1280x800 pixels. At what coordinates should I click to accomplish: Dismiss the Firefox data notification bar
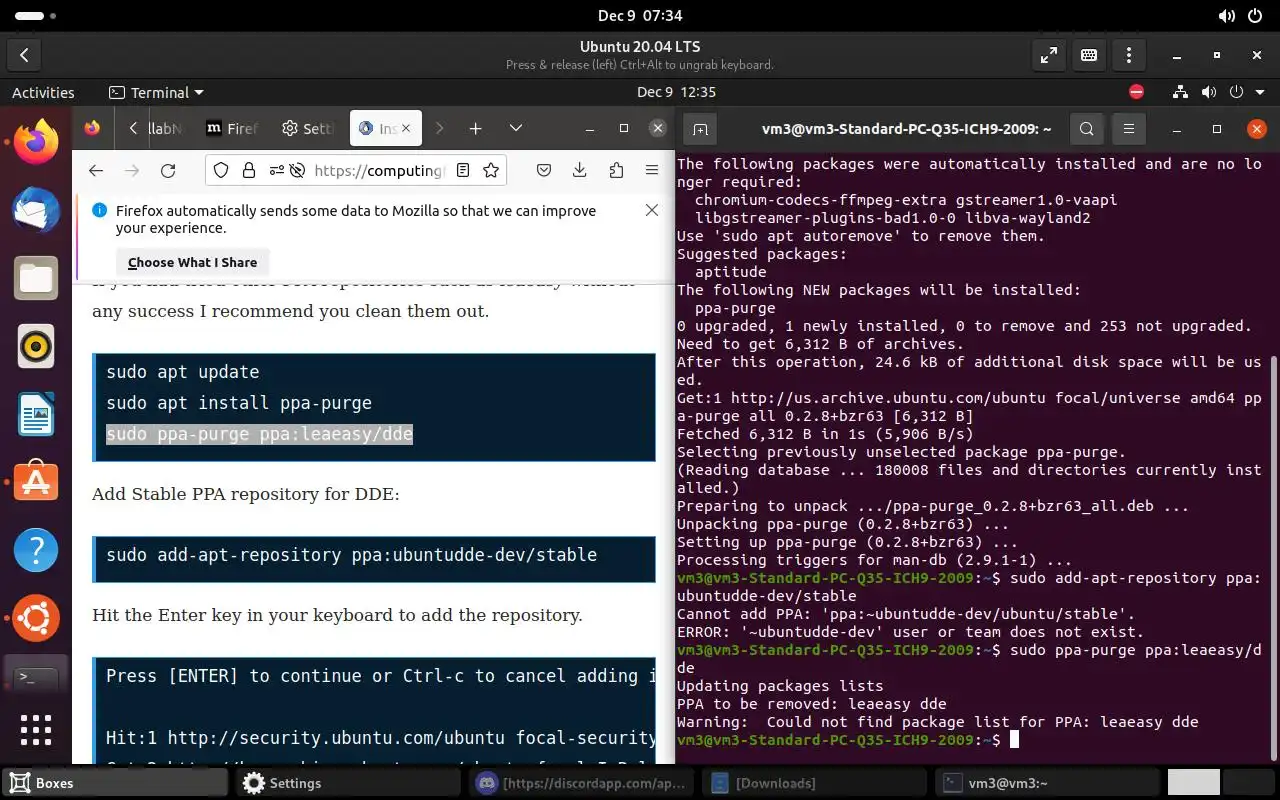652,210
